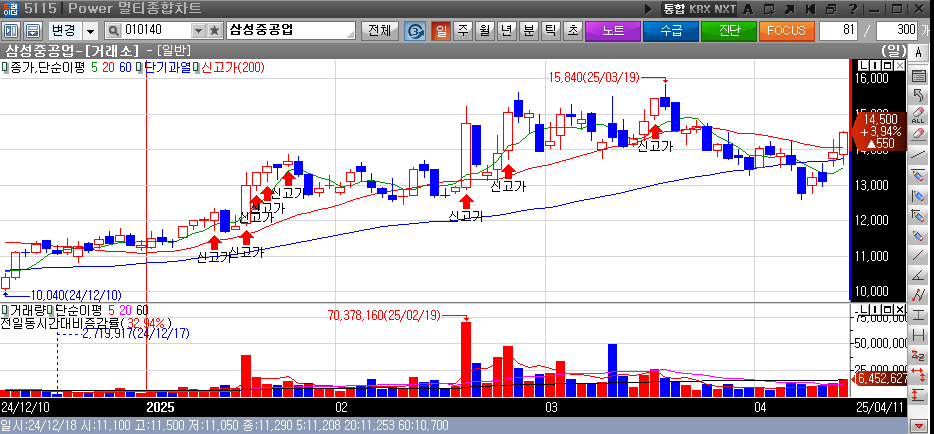Click the question mark help icon

pos(852,9)
